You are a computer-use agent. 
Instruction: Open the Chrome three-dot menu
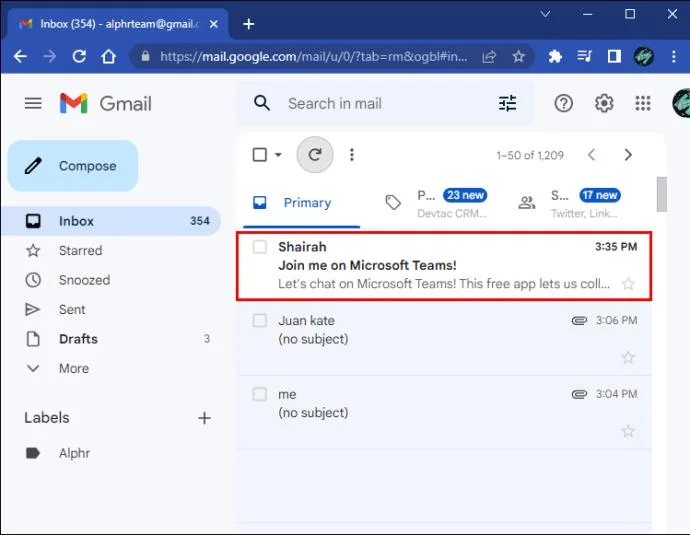pyautogui.click(x=674, y=56)
